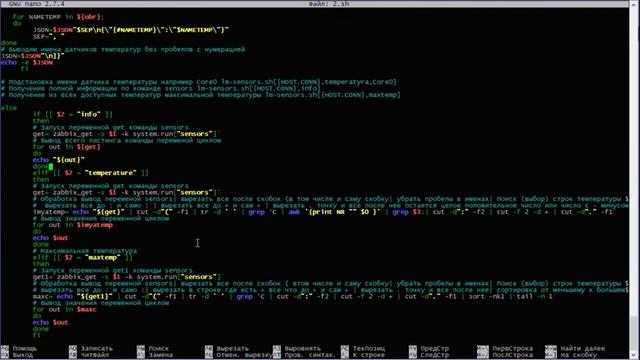This screenshot has width=640, height=360.
Task: Click the 'for out in $imyatemp' line
Action: 72,224
